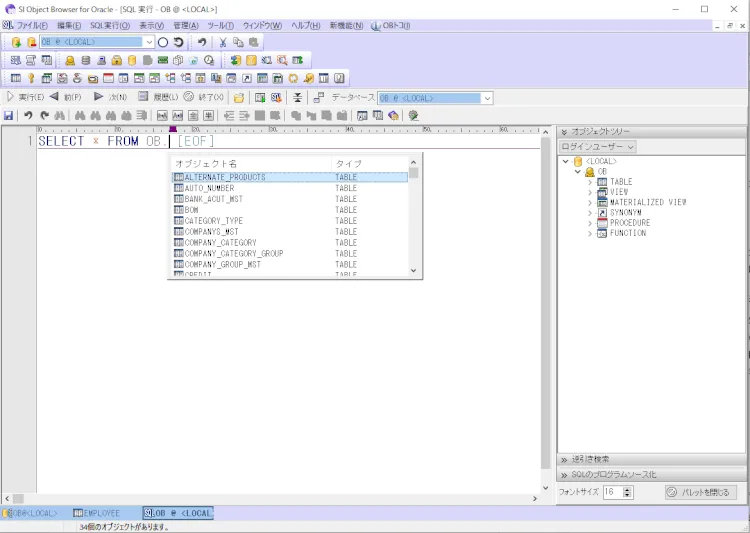Open the データベース connection dropdown
Image resolution: width=750 pixels, height=533 pixels.
point(487,98)
